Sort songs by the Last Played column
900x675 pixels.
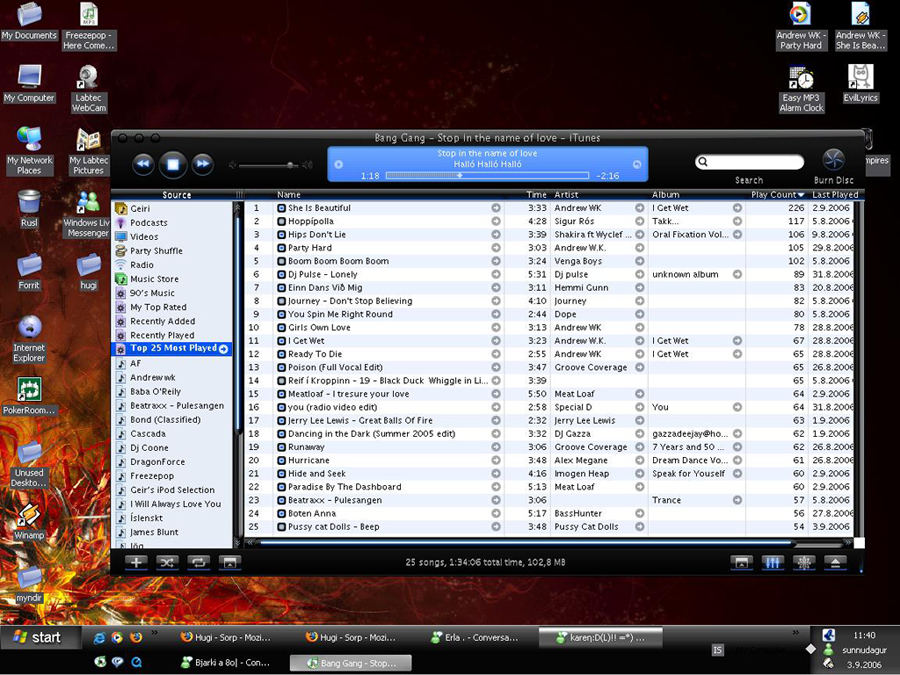tap(835, 195)
